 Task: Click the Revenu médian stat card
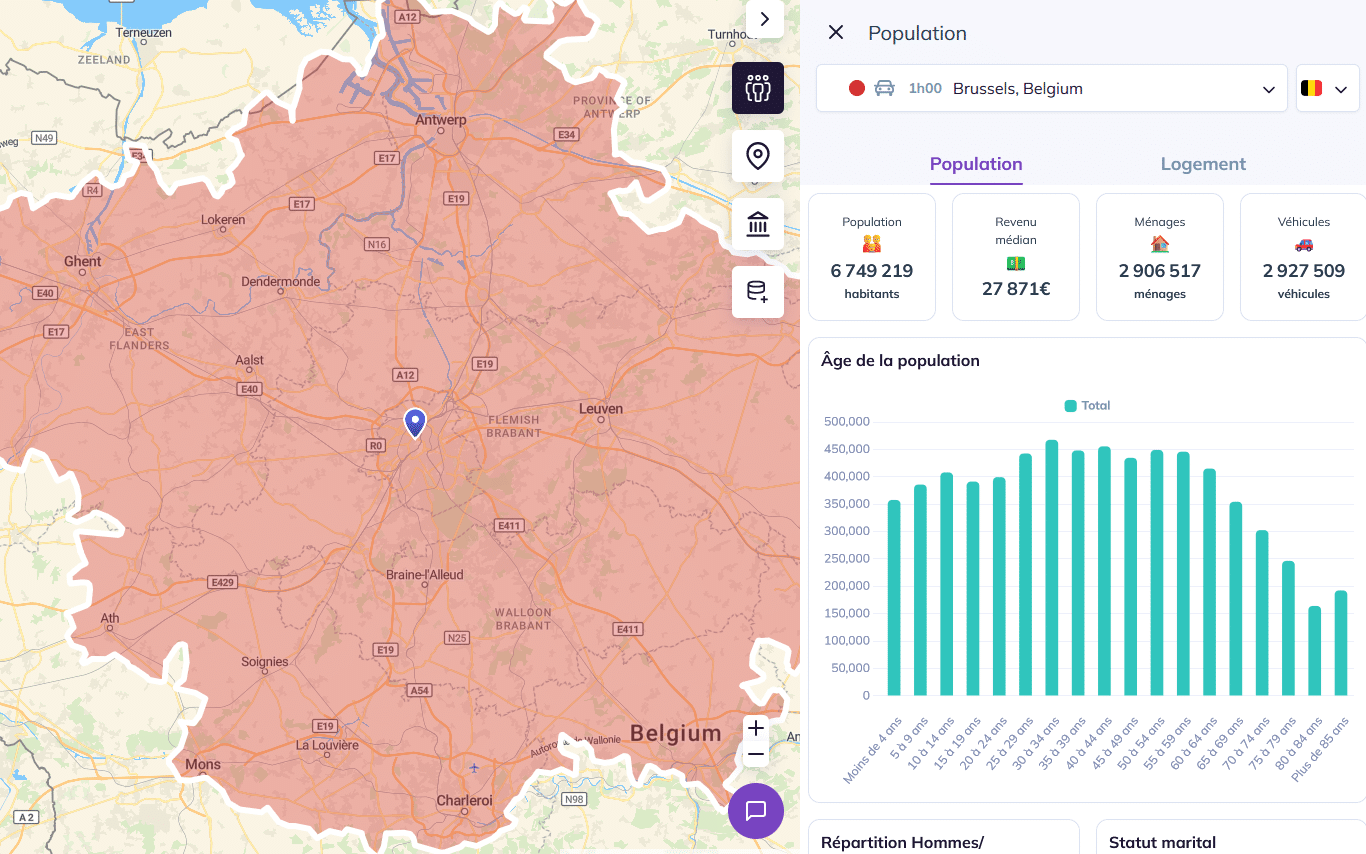coord(1015,257)
